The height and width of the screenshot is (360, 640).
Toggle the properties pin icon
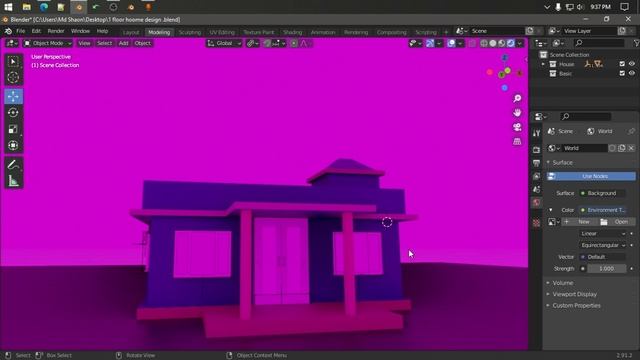tap(631, 131)
